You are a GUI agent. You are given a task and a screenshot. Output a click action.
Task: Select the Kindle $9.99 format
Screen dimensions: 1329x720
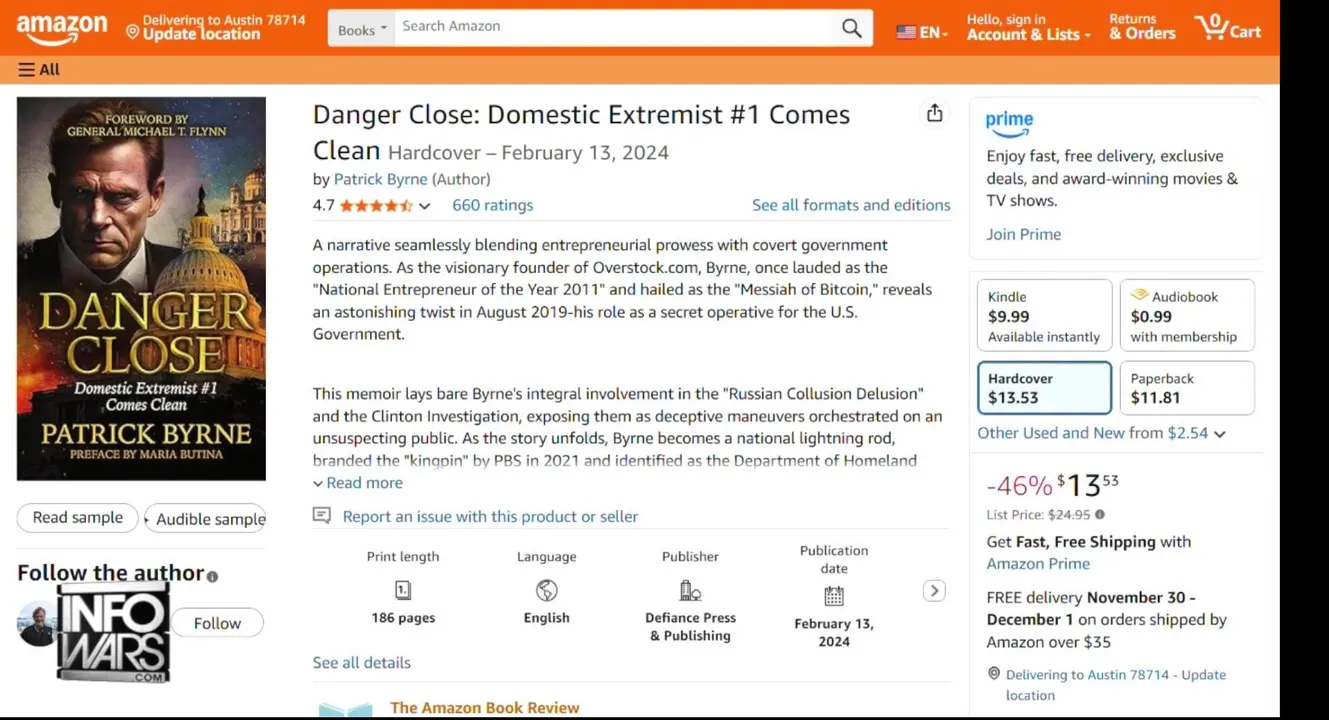[x=1044, y=316]
